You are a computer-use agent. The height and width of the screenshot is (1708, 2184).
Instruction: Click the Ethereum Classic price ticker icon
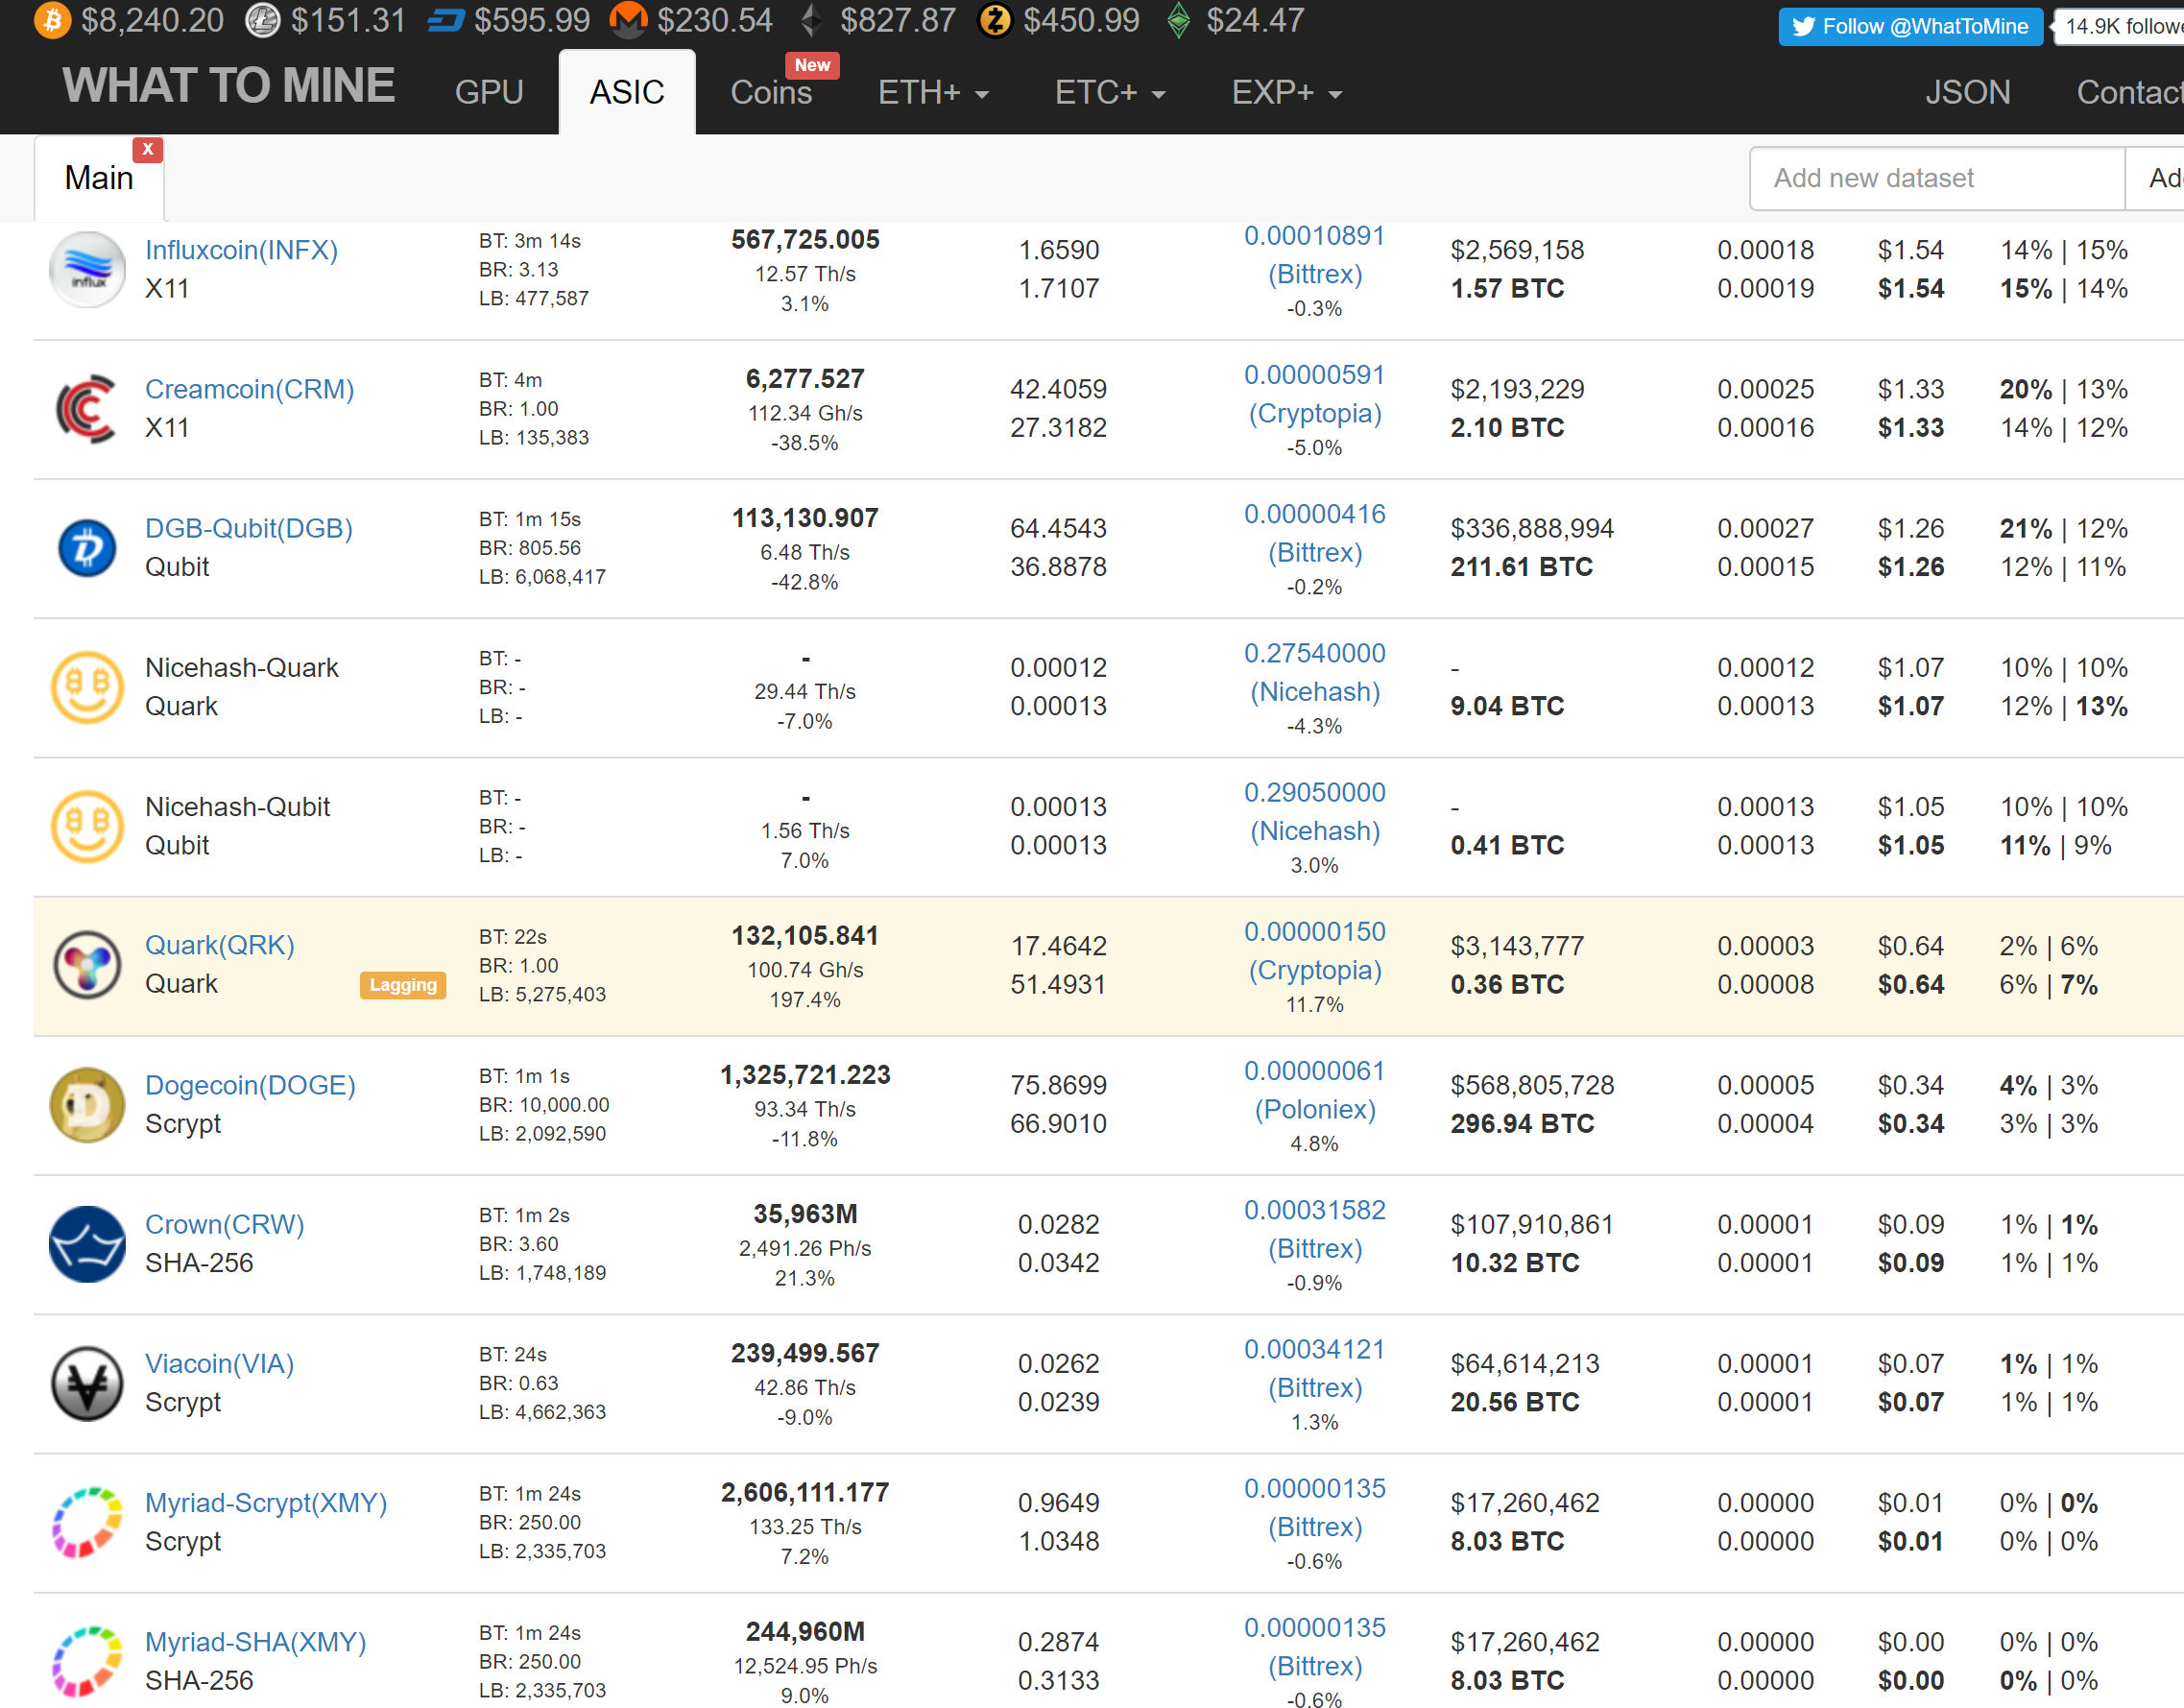point(1179,20)
